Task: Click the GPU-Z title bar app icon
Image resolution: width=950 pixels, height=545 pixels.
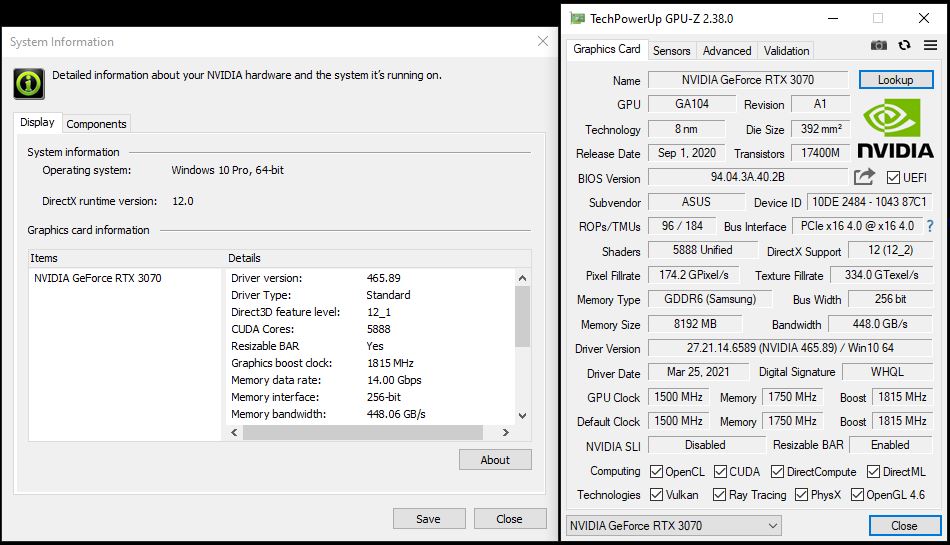Action: click(x=577, y=18)
